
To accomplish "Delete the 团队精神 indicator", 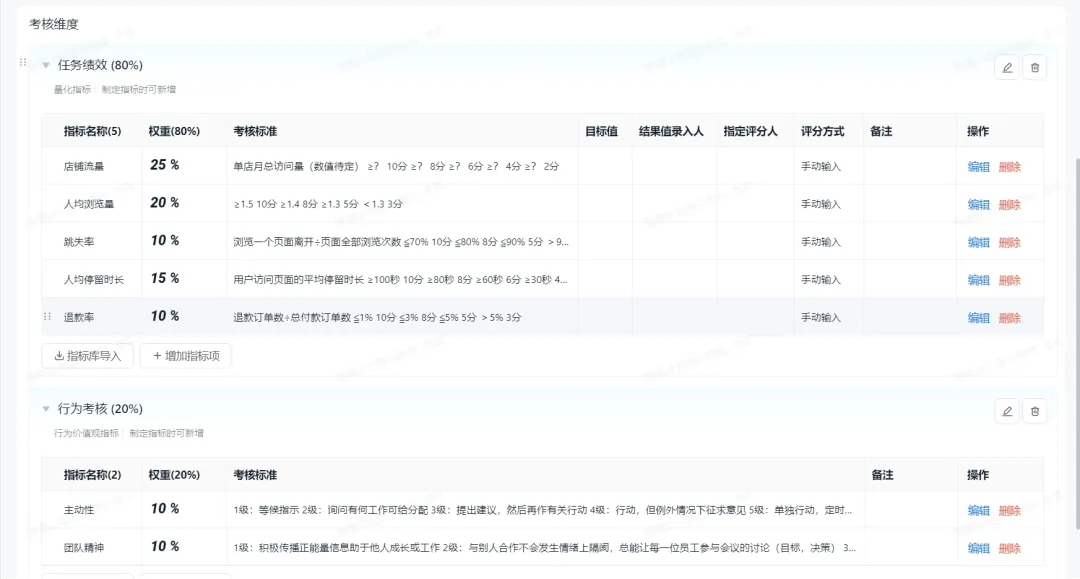I will point(1010,548).
